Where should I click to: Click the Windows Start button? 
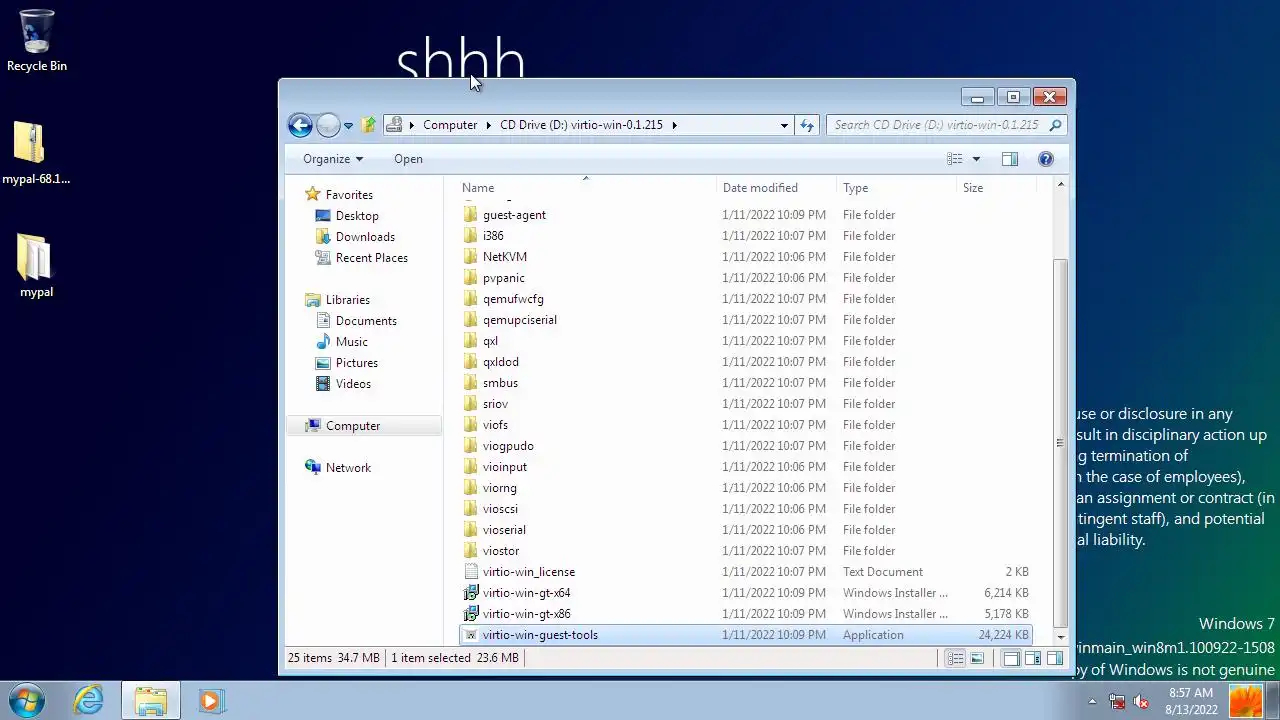pyautogui.click(x=27, y=700)
